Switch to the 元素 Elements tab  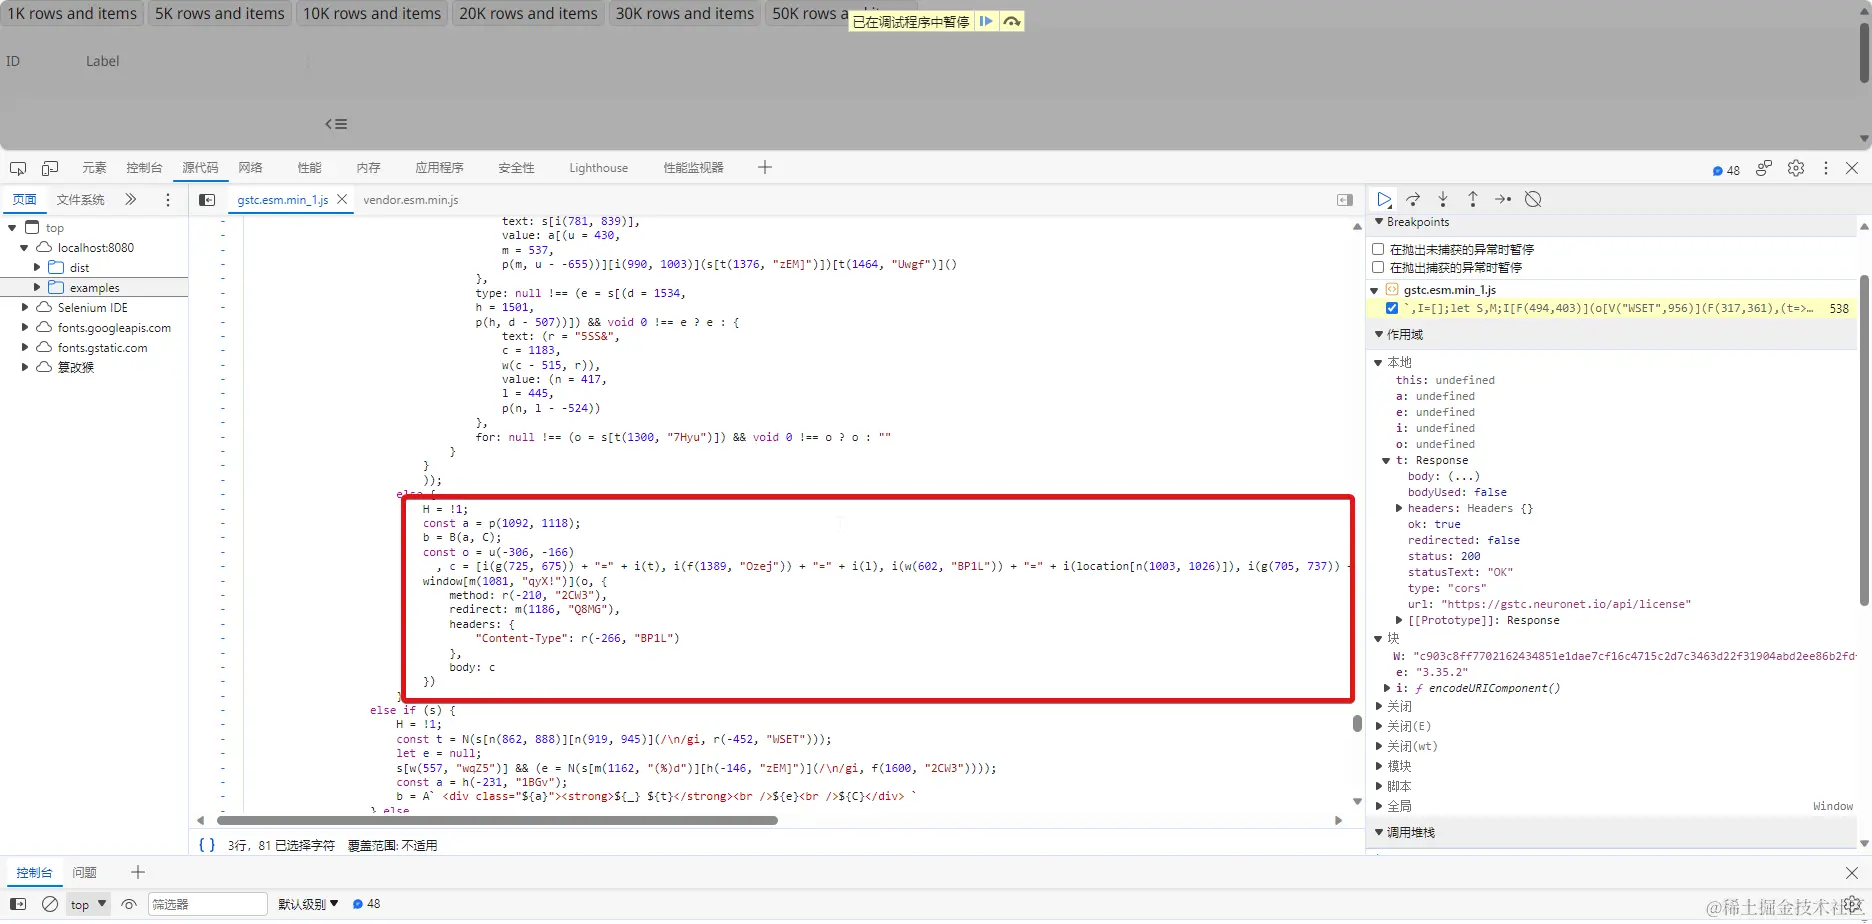coord(94,168)
